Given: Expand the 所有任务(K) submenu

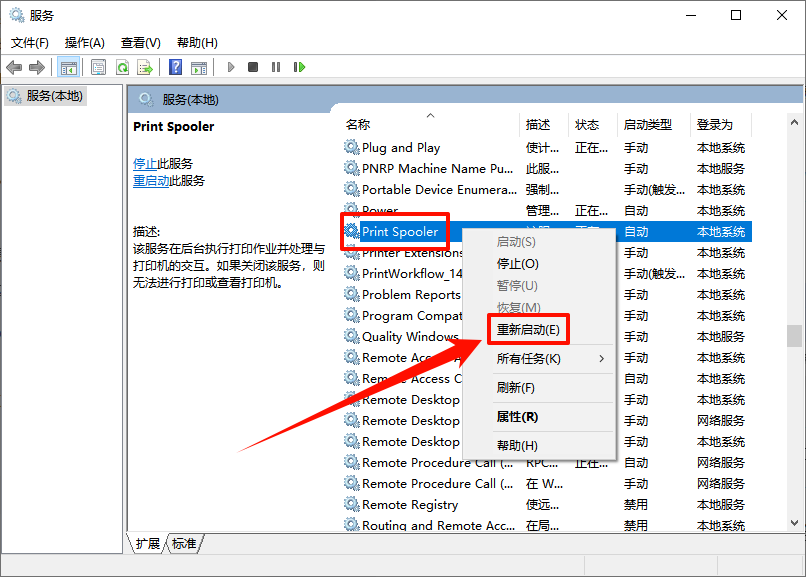Looking at the screenshot, I should (x=550, y=358).
